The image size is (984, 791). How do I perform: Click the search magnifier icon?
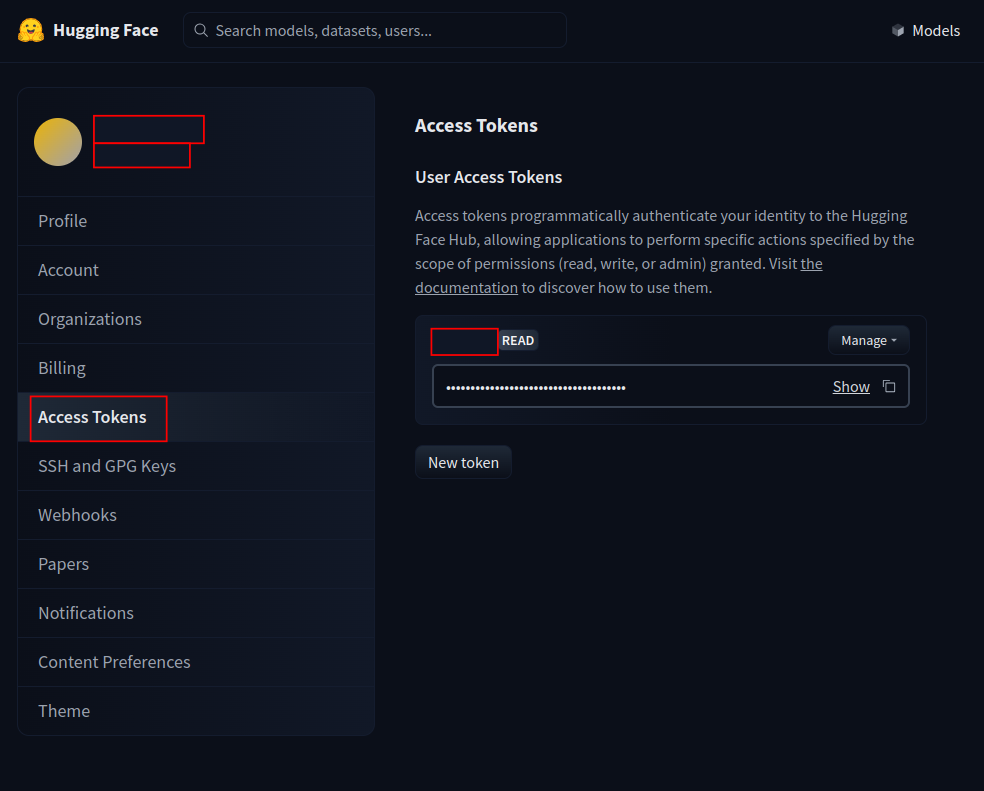point(201,31)
